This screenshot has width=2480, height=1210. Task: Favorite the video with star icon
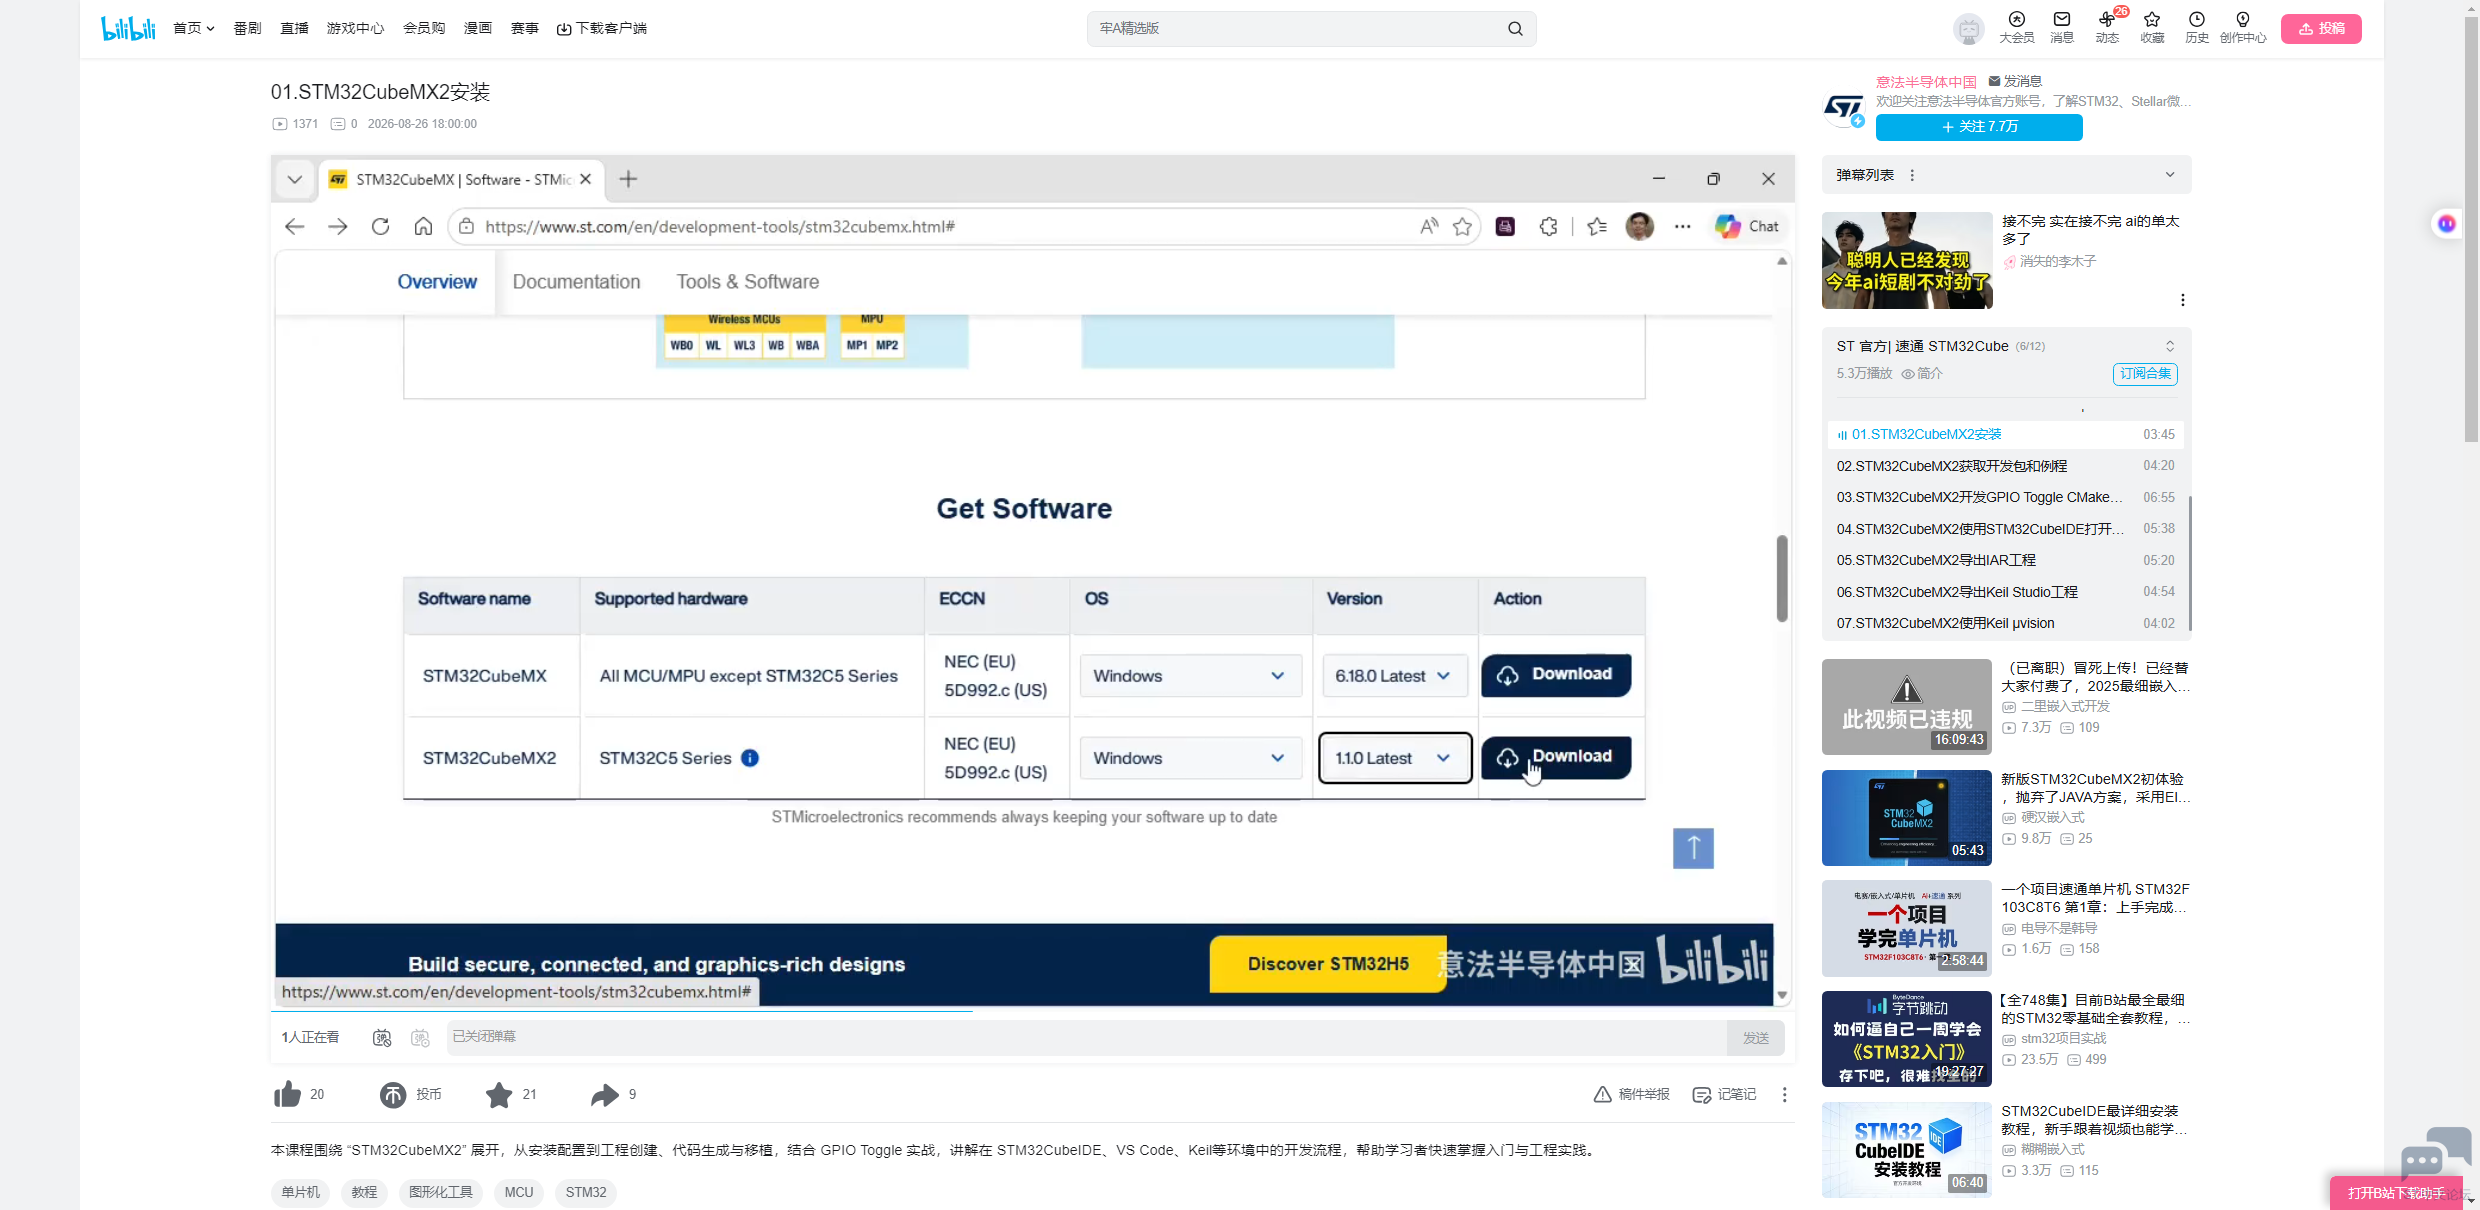(x=499, y=1095)
